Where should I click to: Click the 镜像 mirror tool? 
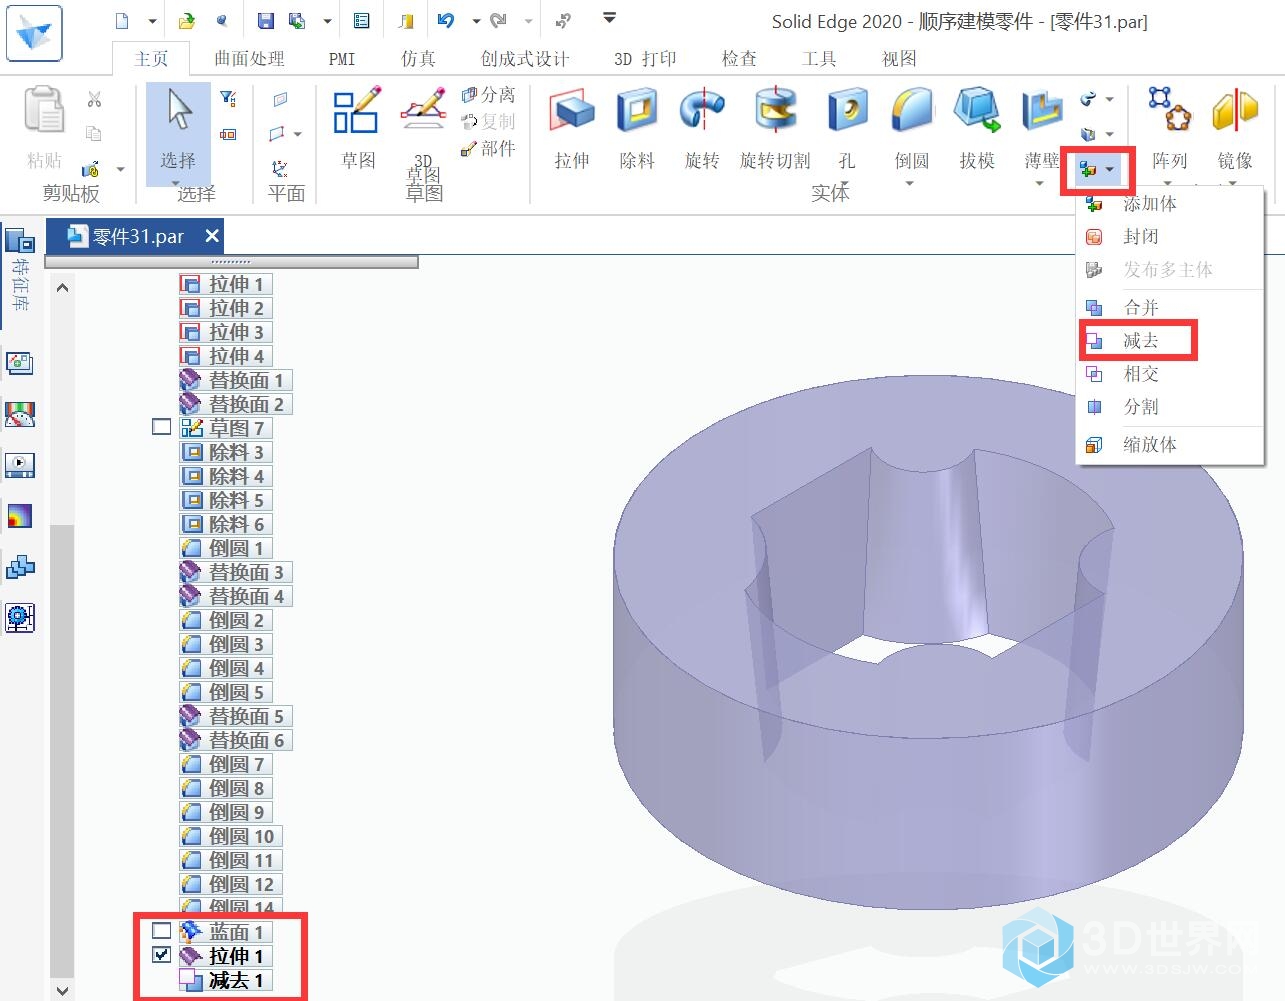click(1235, 128)
